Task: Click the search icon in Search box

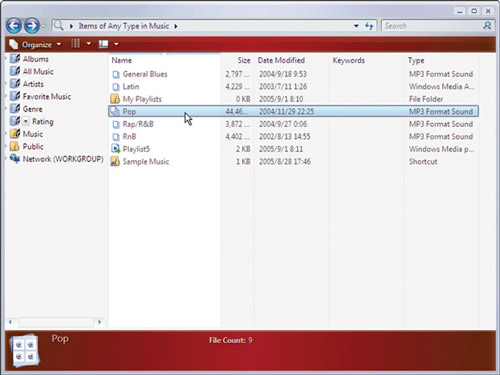Action: coord(487,26)
